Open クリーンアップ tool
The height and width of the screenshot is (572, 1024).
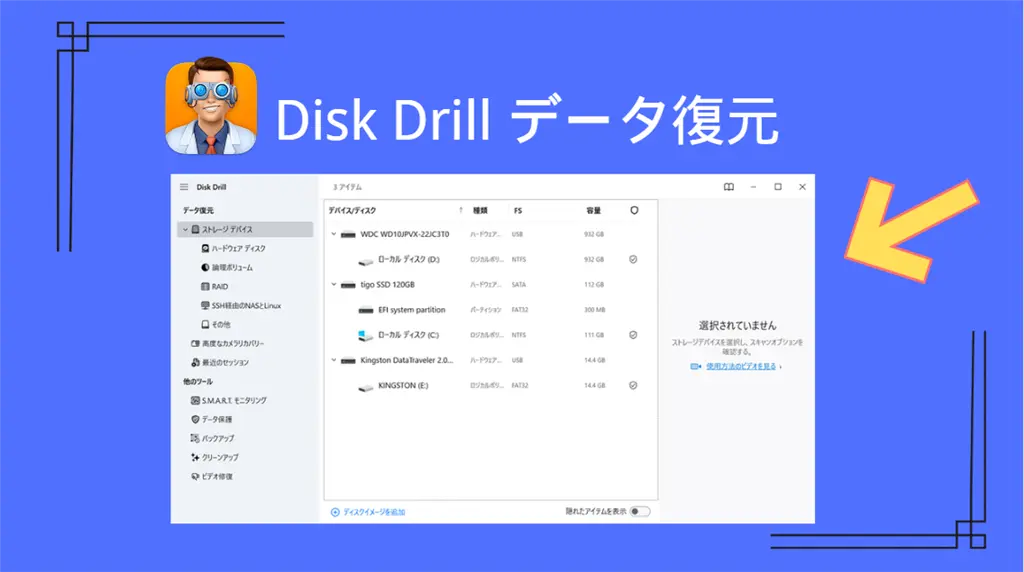click(220, 457)
